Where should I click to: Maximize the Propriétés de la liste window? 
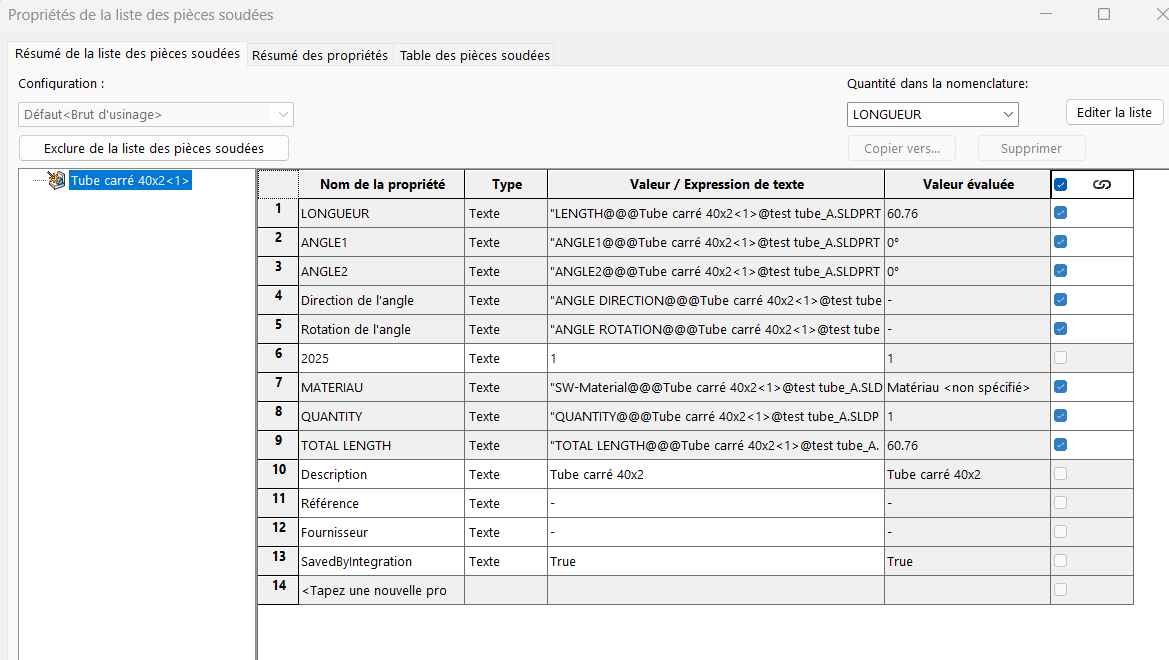click(x=1103, y=14)
